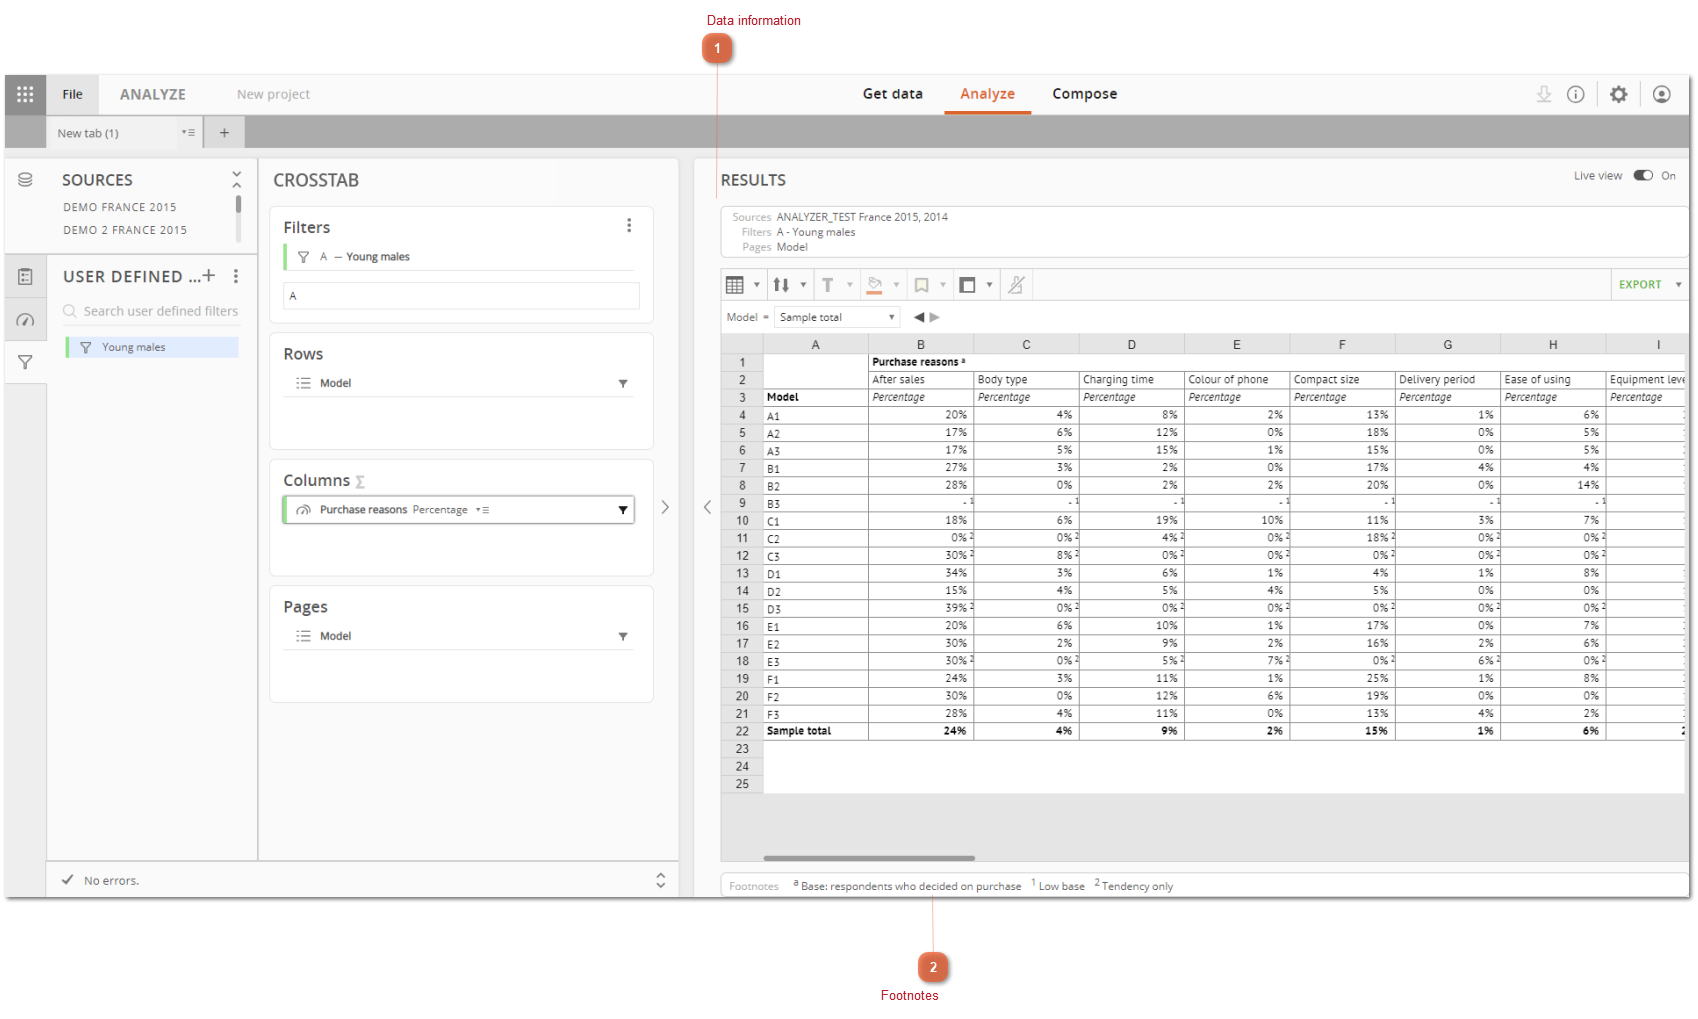The height and width of the screenshot is (1019, 1698).
Task: Open the app launcher grid icon
Action: 25,94
